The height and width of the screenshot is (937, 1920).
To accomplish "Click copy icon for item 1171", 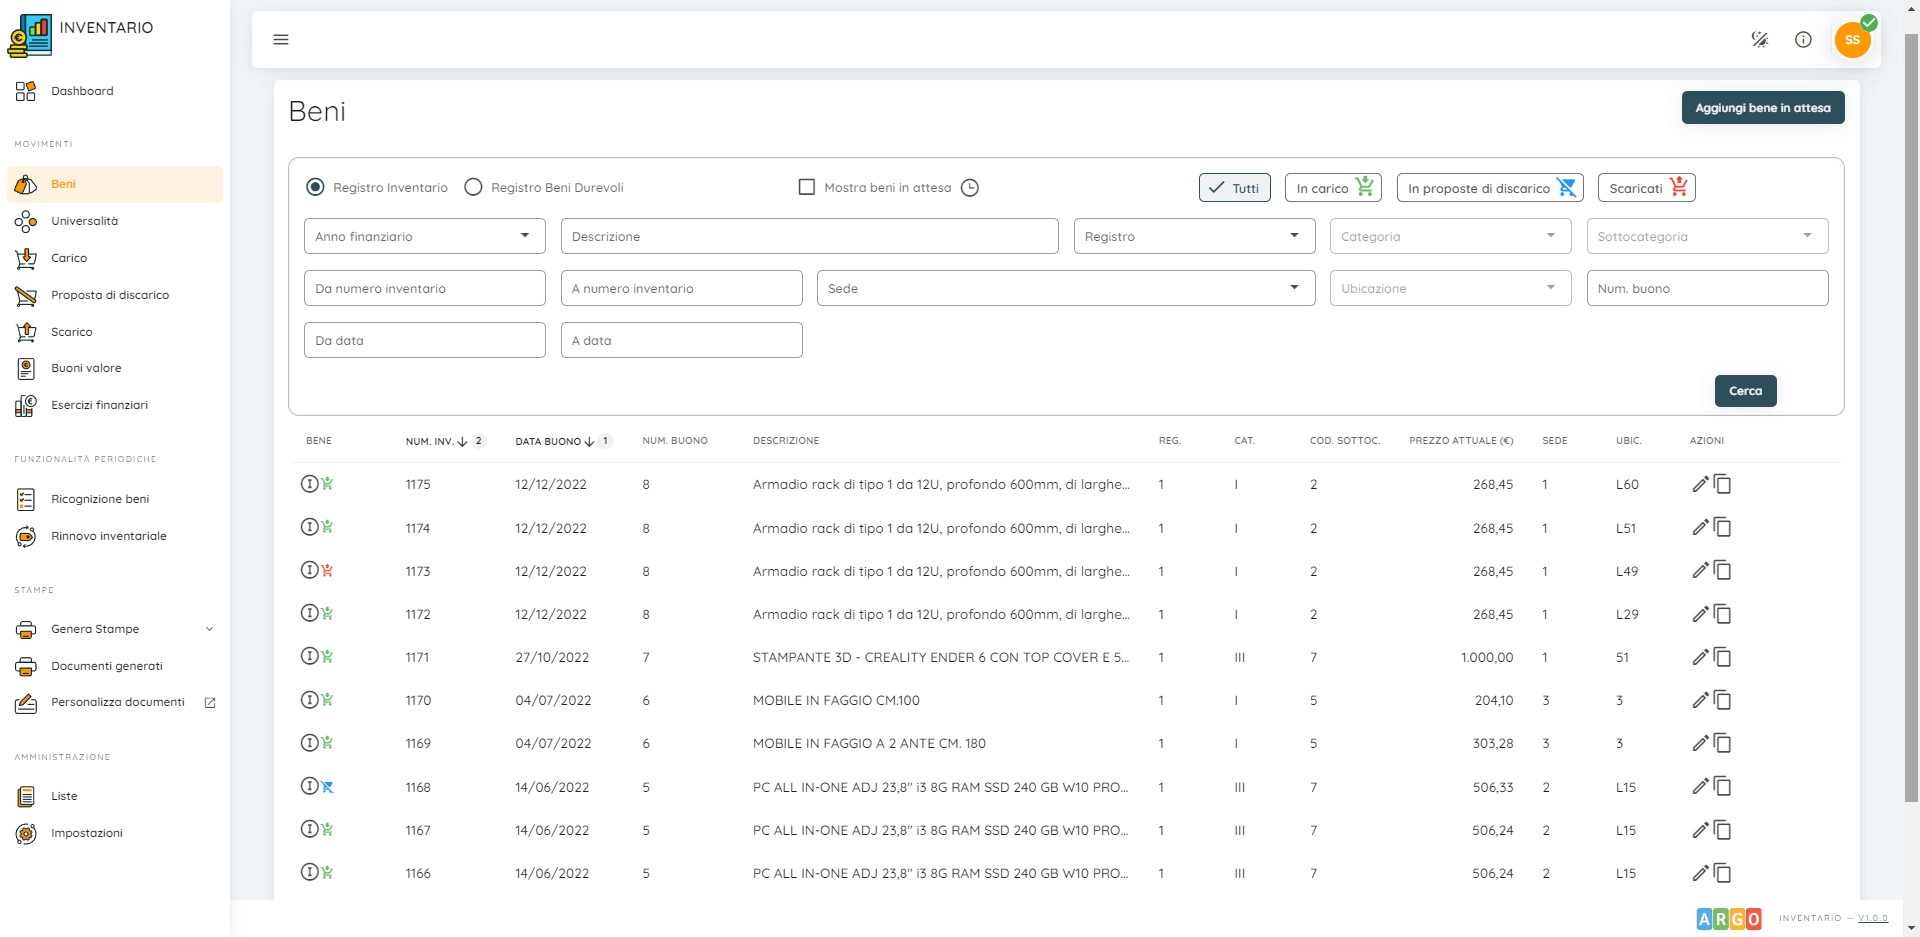I will click(1723, 658).
